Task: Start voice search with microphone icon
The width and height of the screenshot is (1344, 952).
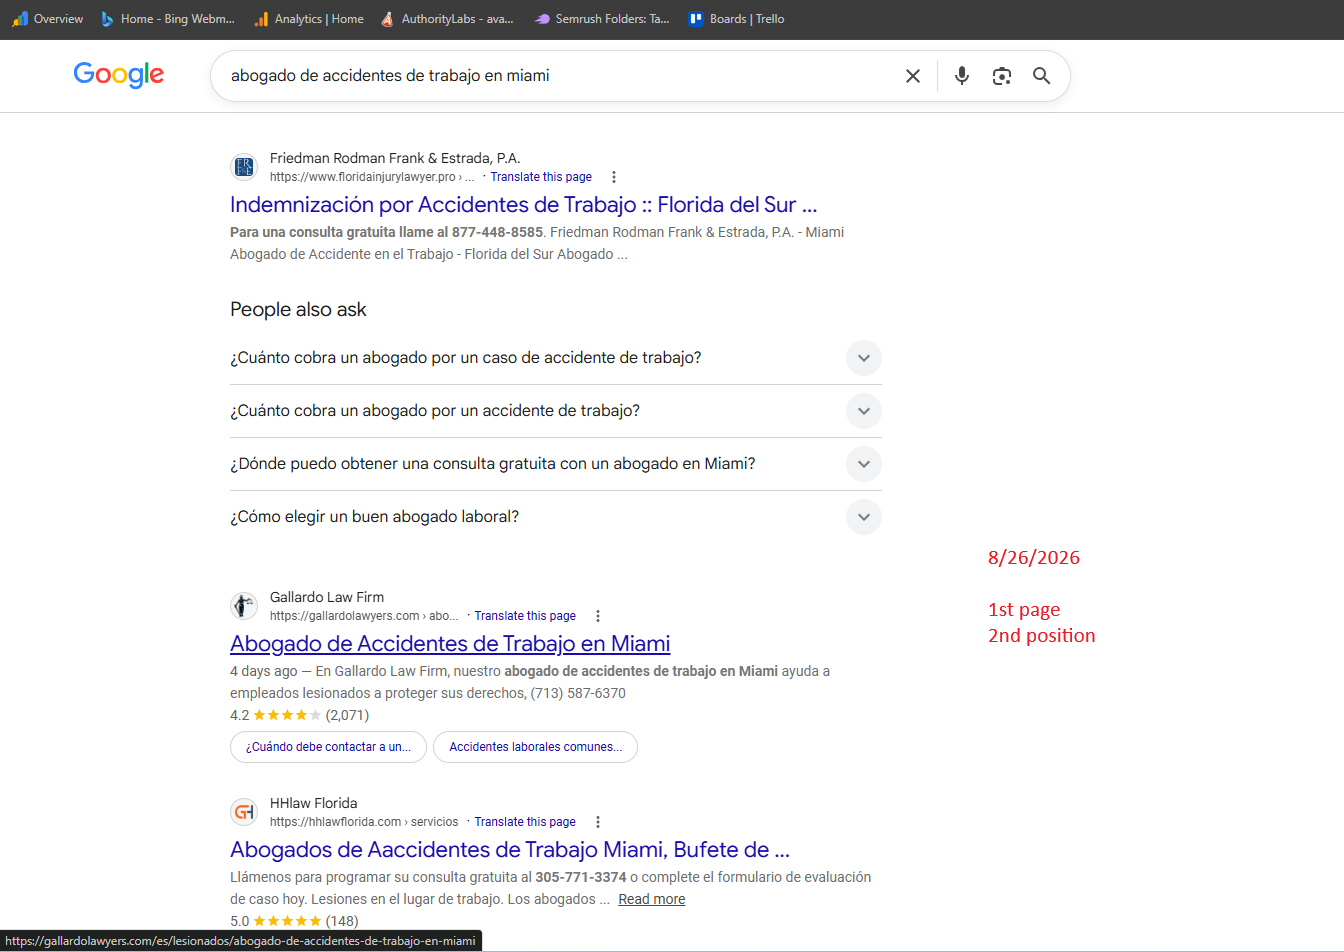Action: click(962, 76)
